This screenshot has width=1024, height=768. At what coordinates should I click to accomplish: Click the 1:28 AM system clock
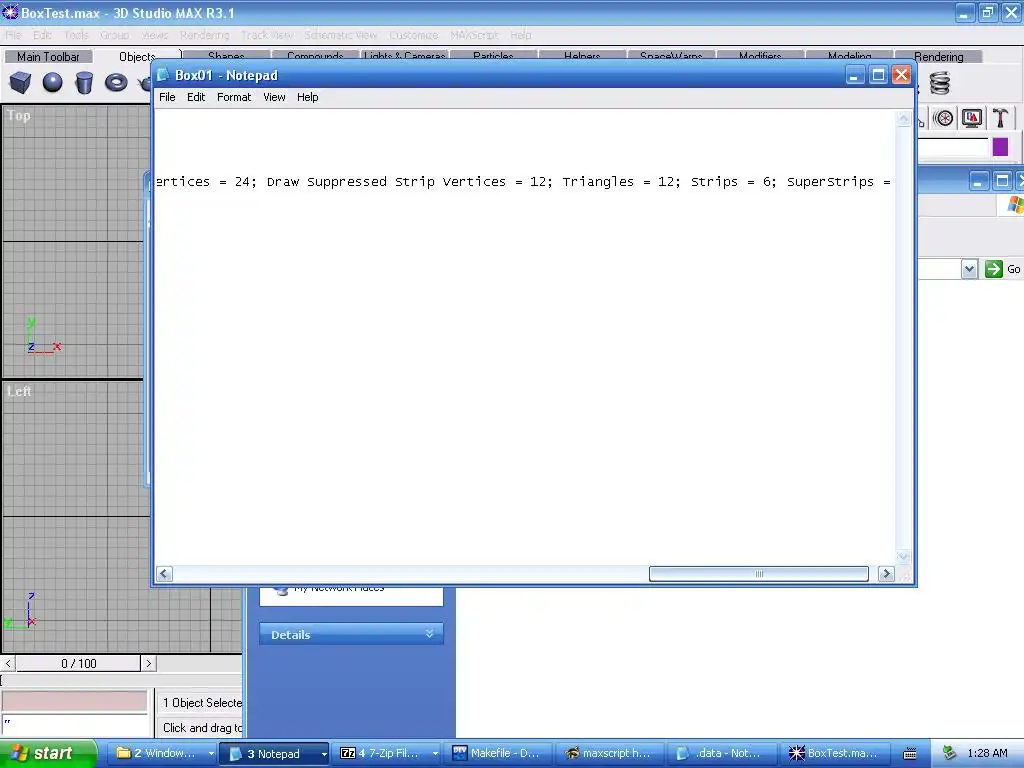point(987,754)
